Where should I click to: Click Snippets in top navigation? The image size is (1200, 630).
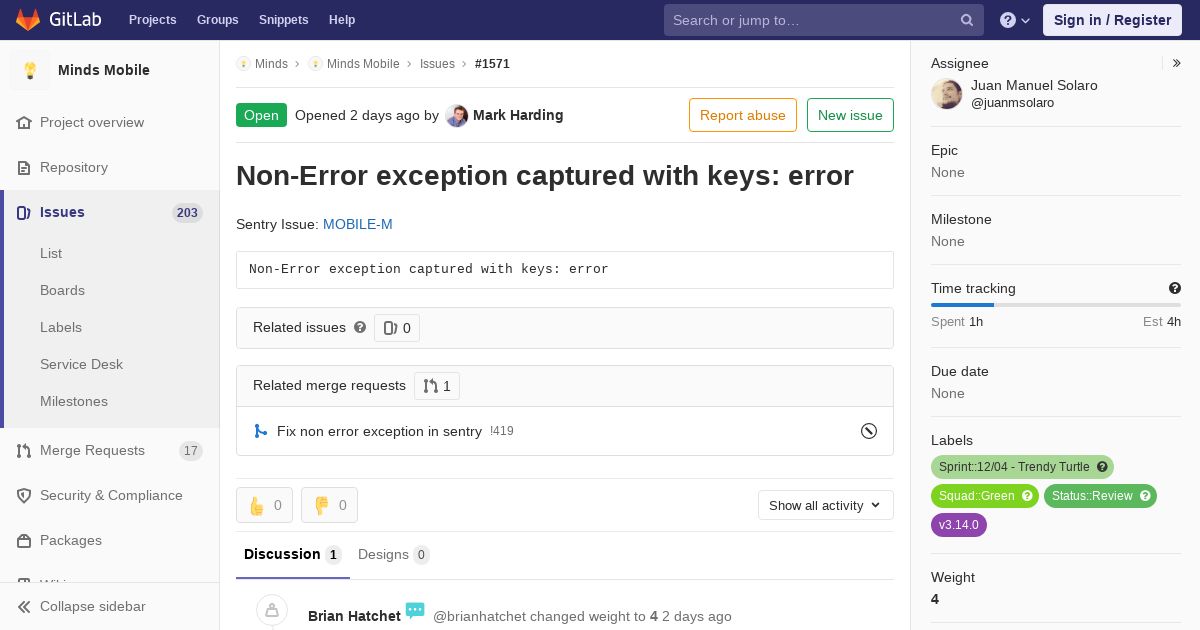tap(284, 20)
